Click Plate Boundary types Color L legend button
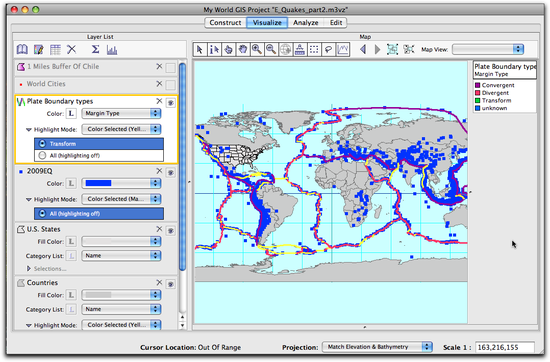Screen dimensions: 550x362 tap(71, 113)
